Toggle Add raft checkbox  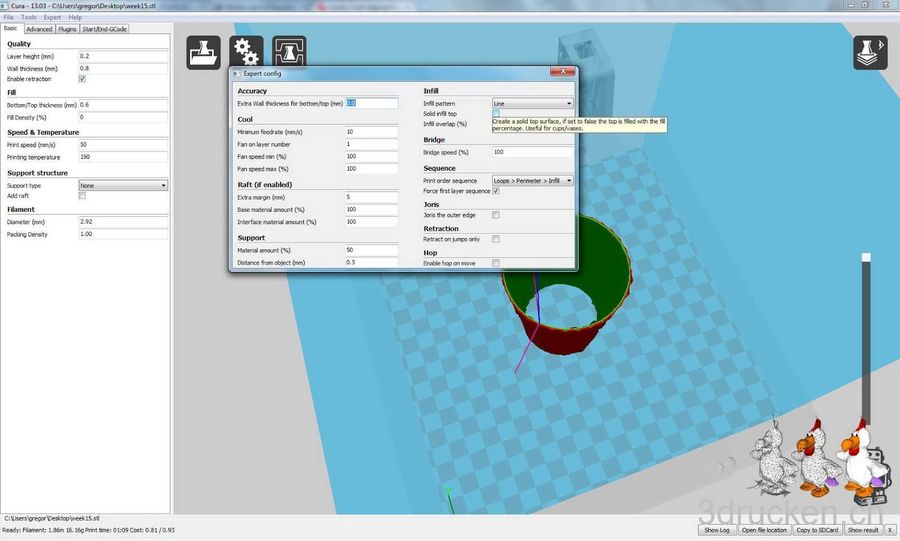tap(82, 196)
